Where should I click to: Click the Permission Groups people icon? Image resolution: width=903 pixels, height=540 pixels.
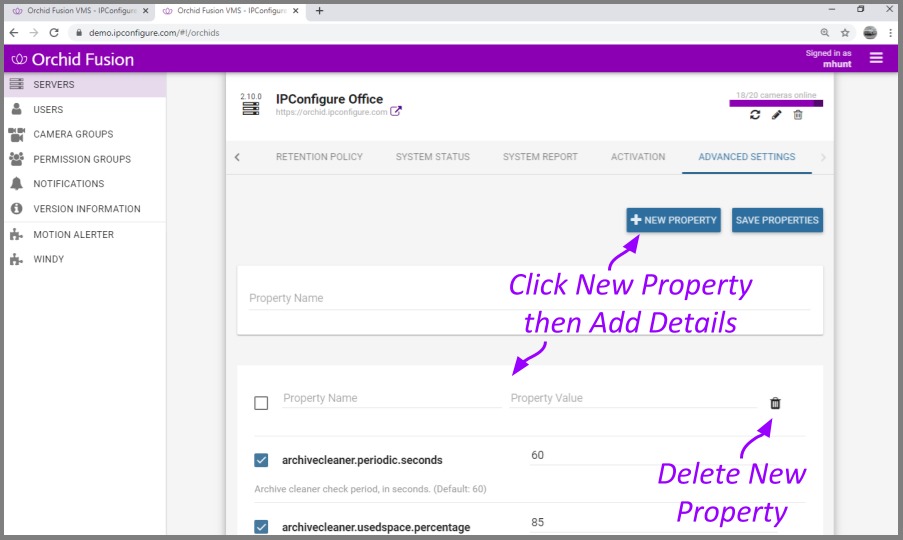click(17, 158)
